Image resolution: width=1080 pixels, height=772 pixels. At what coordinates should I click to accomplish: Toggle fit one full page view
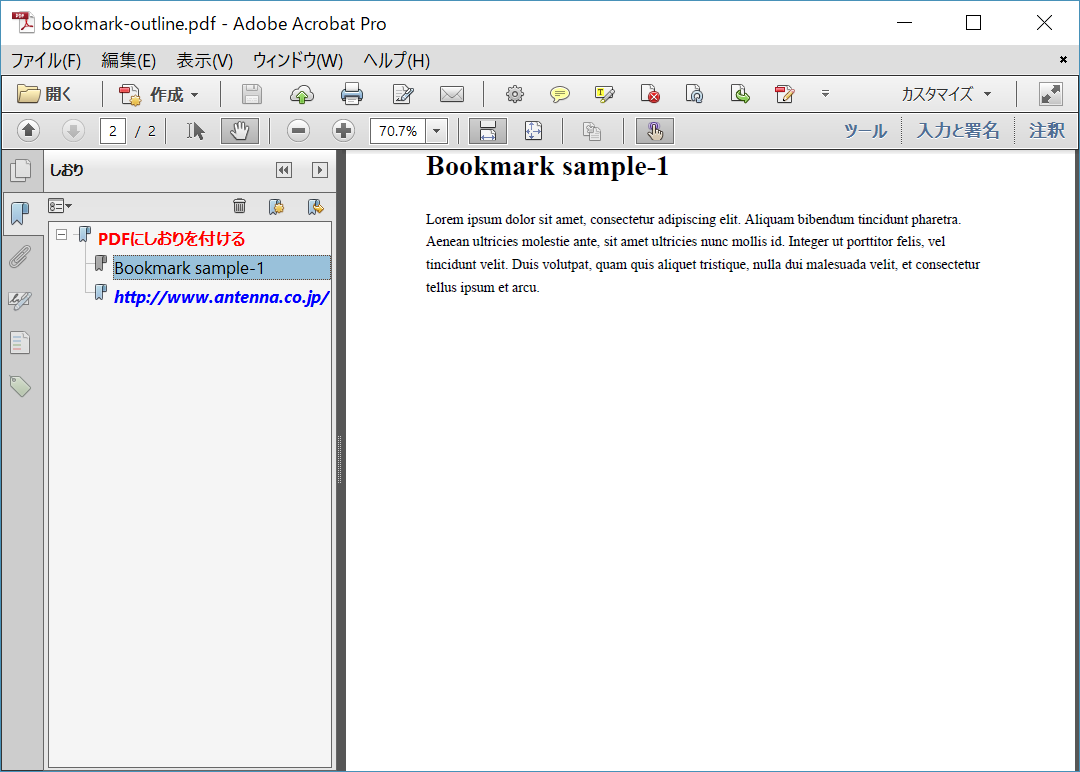click(533, 130)
